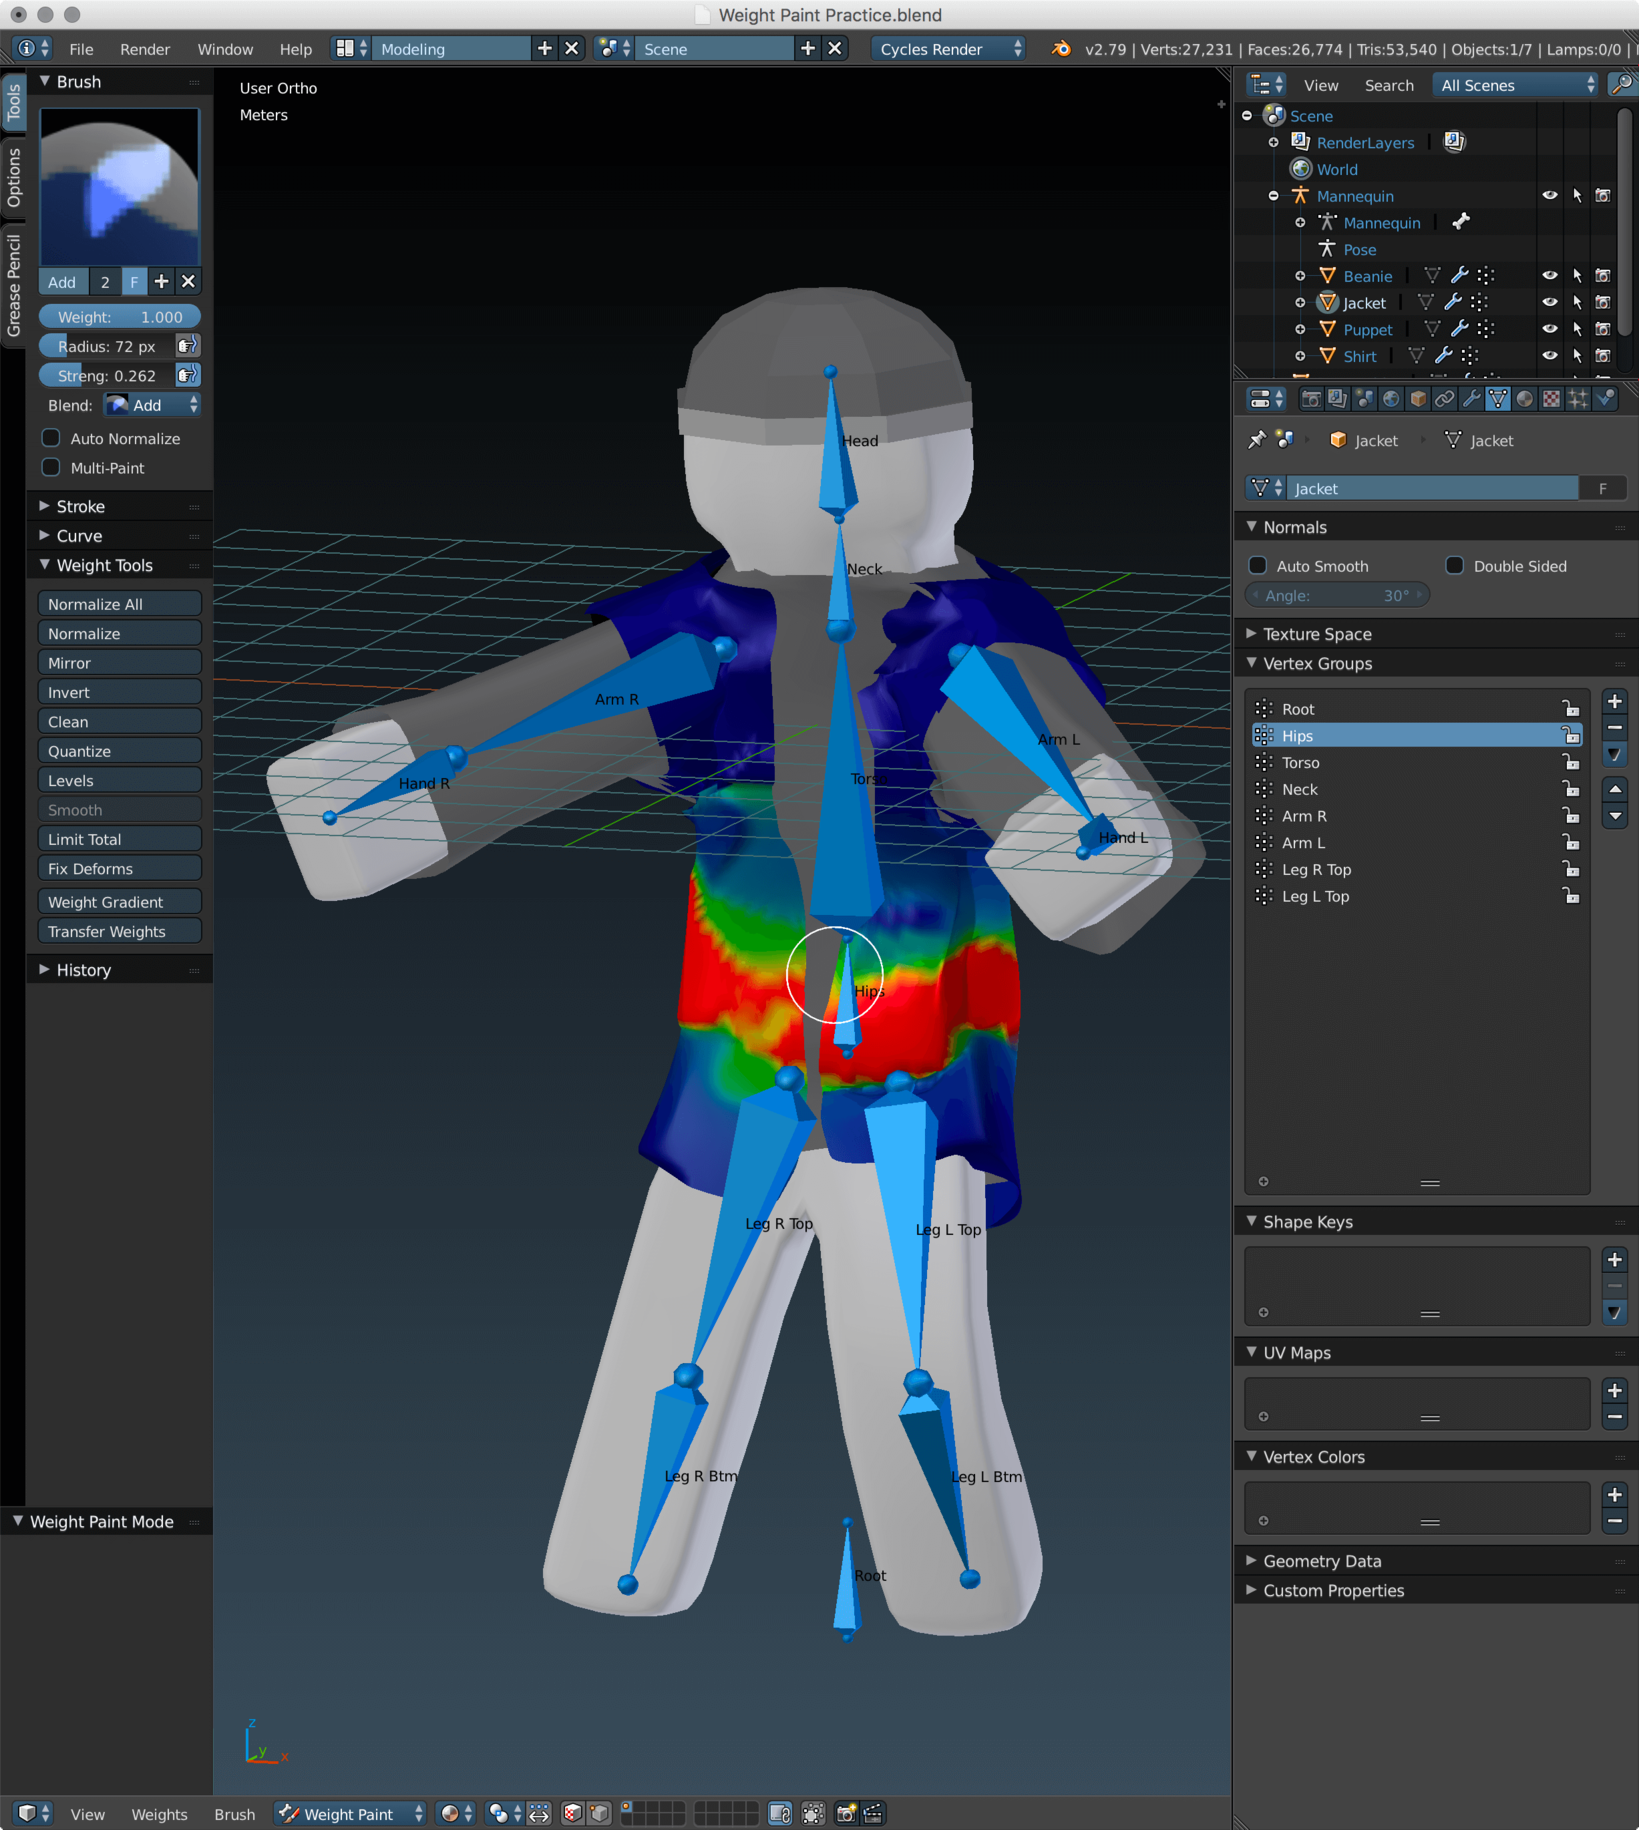Toggle the properties pin icon
Image resolution: width=1639 pixels, height=1830 pixels.
(1257, 440)
